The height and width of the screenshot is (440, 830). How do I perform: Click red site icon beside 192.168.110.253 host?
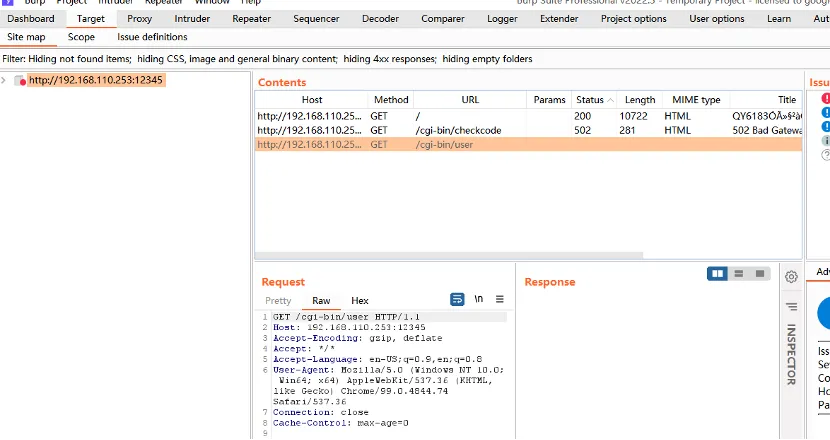pos(20,81)
